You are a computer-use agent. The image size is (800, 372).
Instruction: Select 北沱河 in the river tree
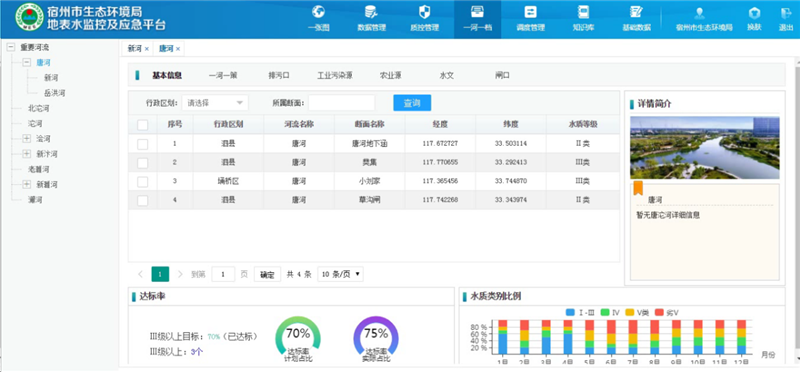point(38,108)
